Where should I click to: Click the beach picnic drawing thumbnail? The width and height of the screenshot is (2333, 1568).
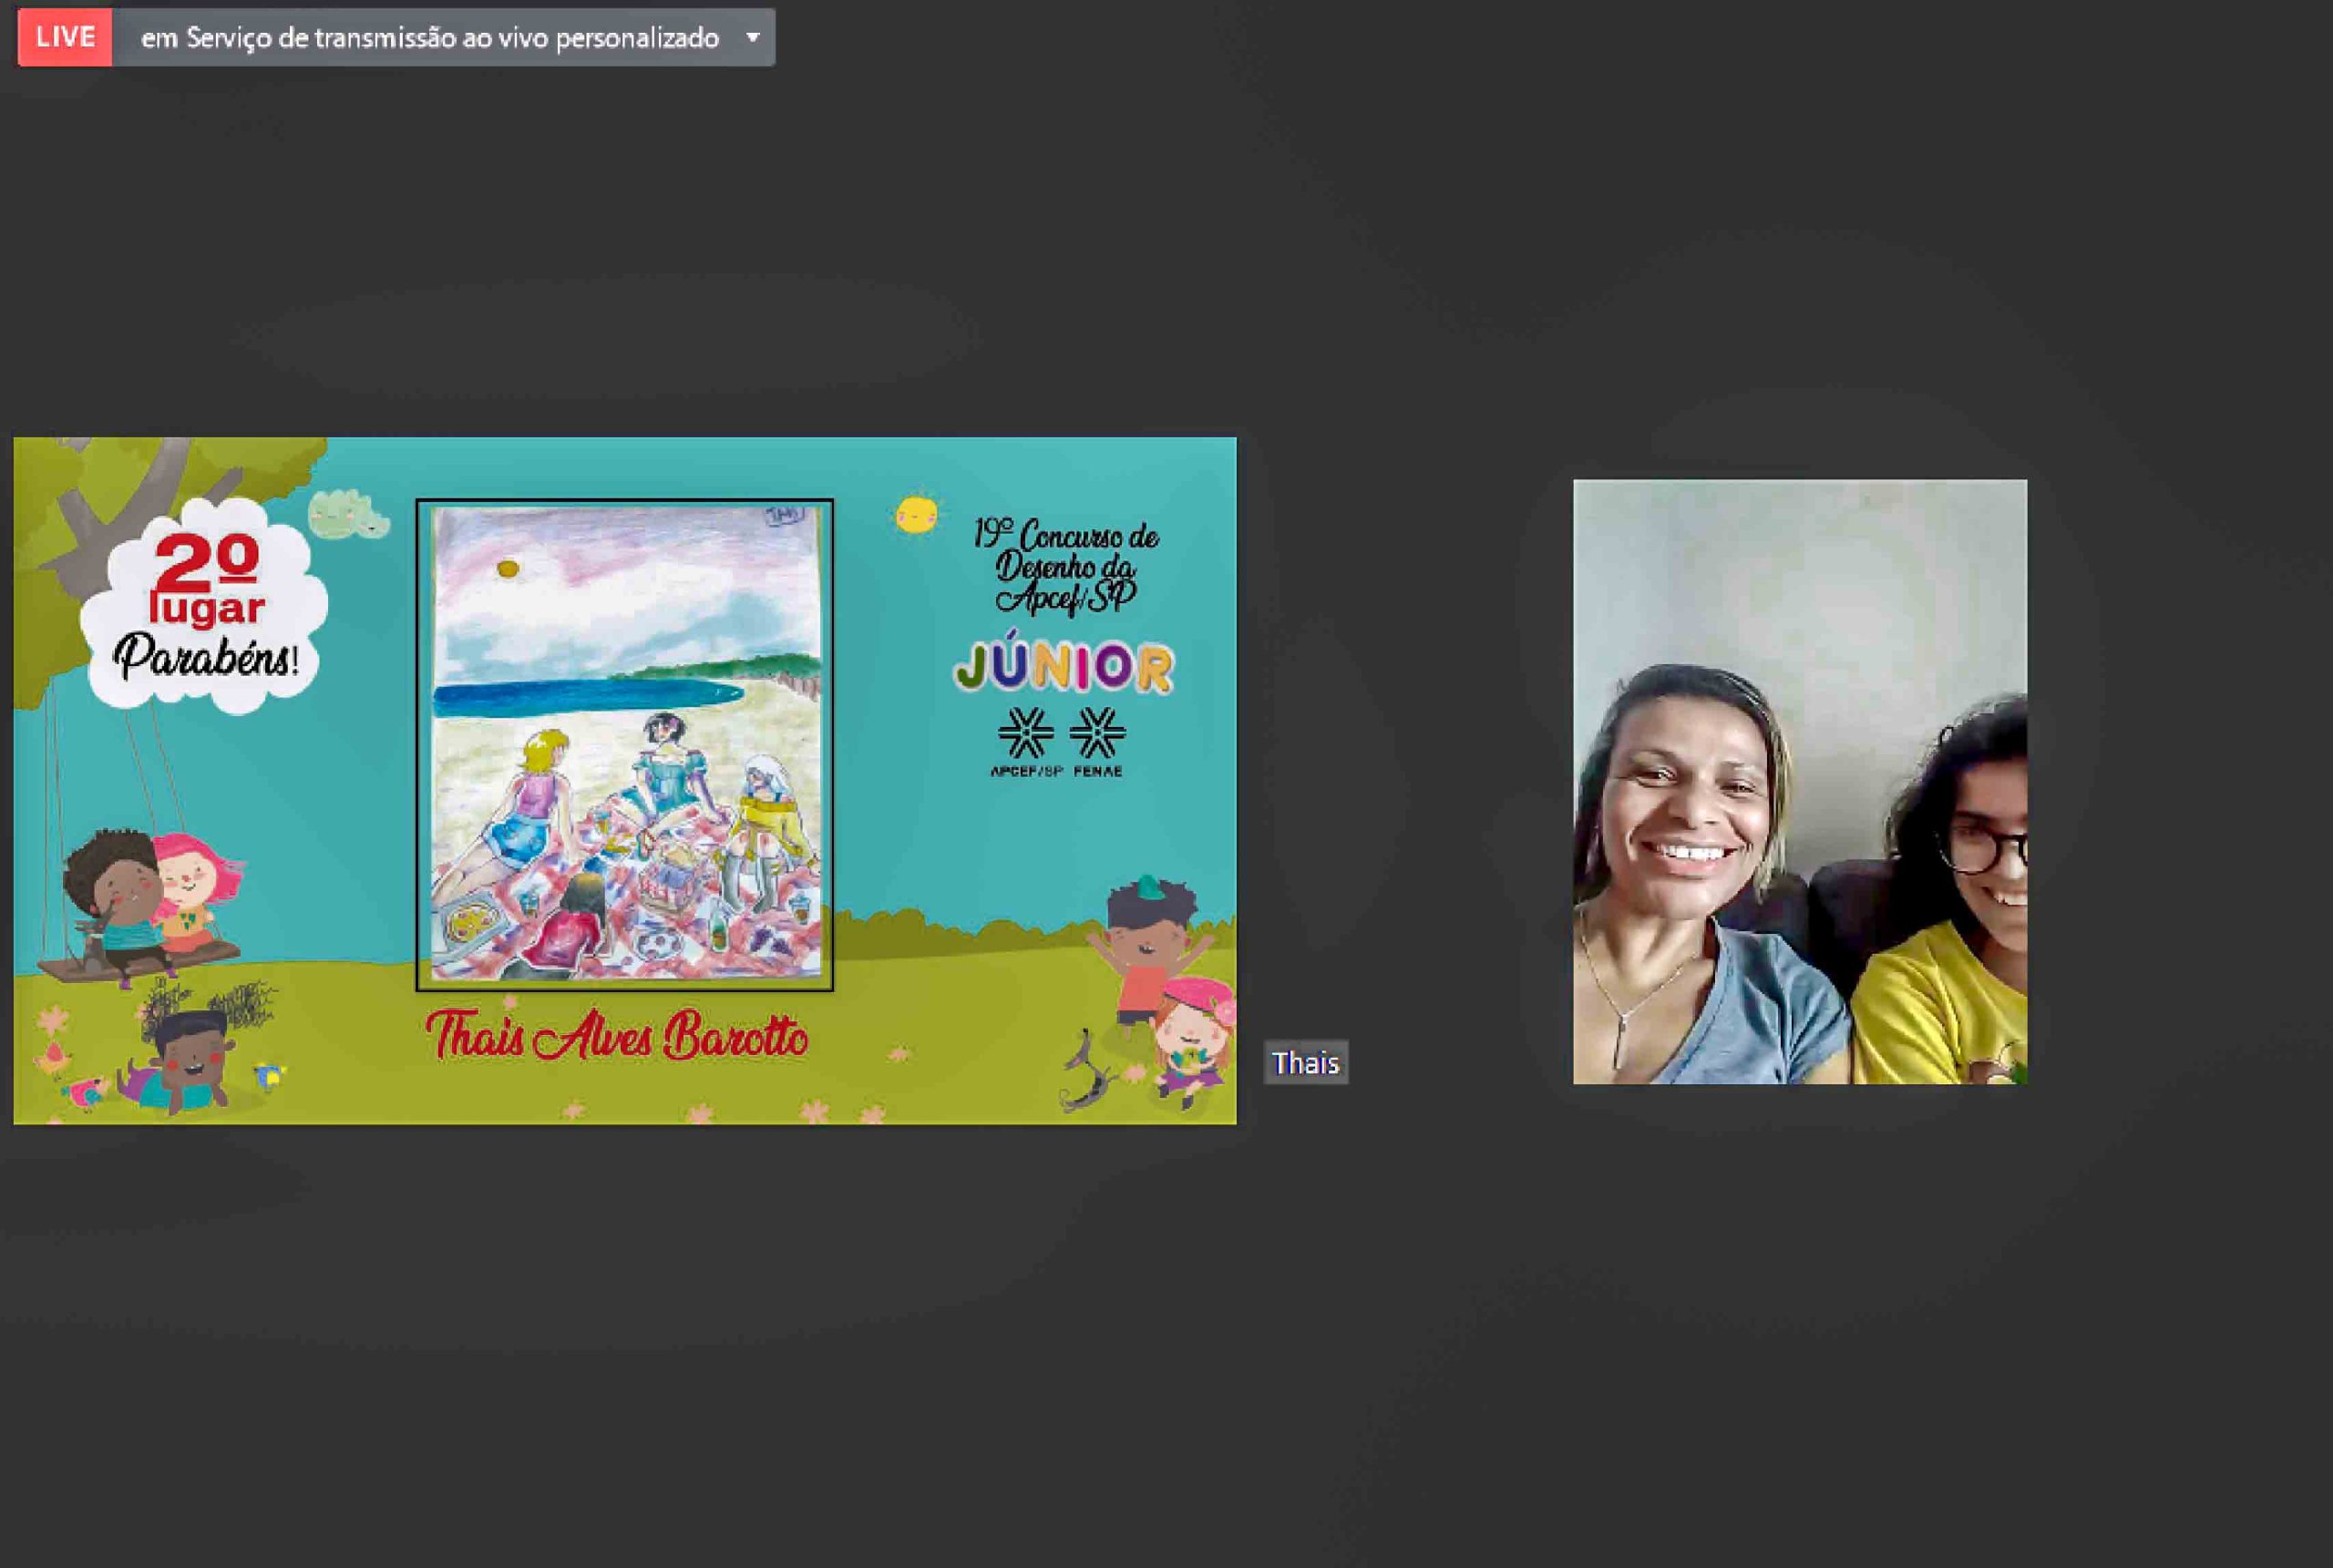pyautogui.click(x=625, y=744)
